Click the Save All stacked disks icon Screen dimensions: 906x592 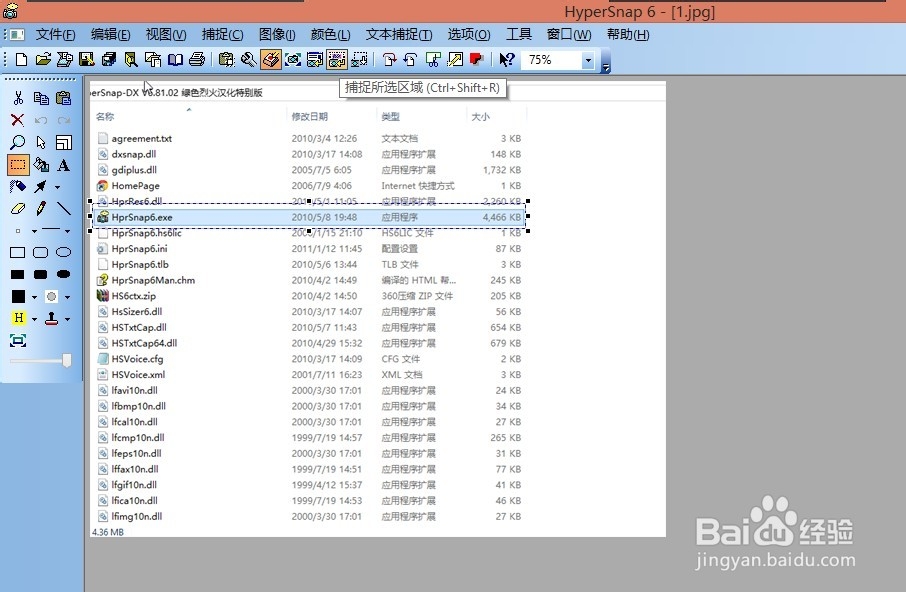coord(109,59)
